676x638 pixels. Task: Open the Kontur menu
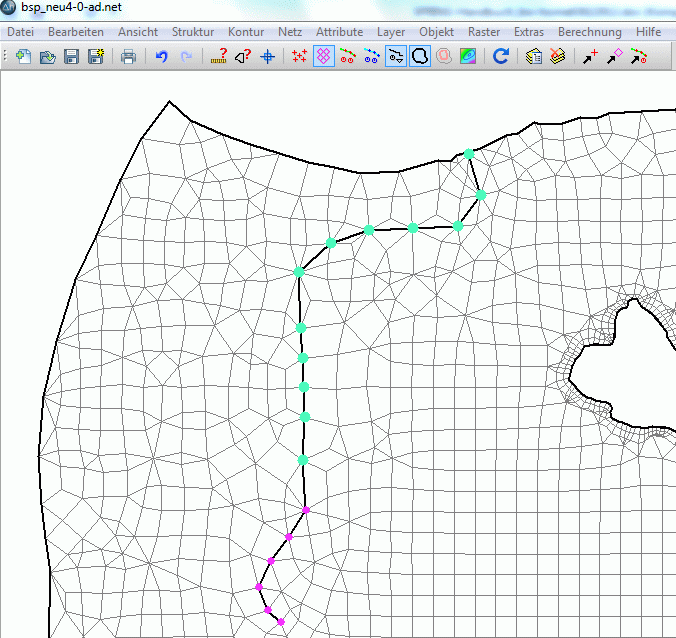pyautogui.click(x=246, y=32)
